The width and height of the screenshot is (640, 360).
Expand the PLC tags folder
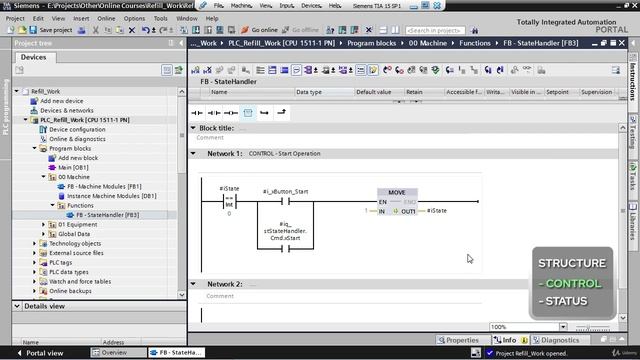pos(35,262)
